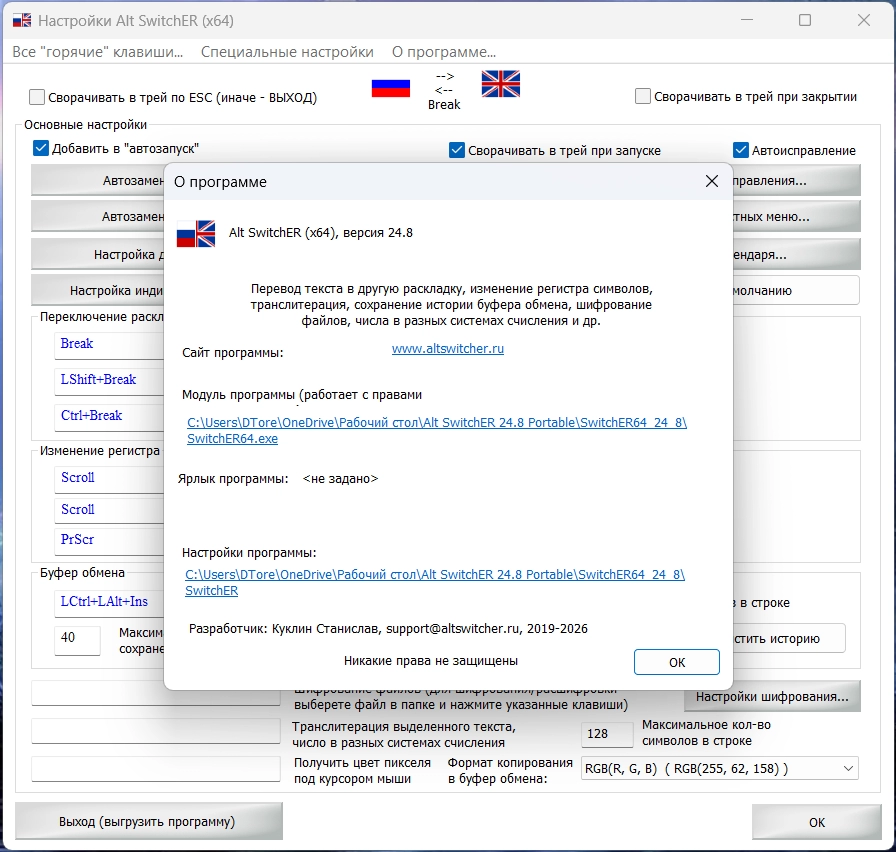Toggle "Сворачивать в трей по ESC" checkbox
This screenshot has width=896, height=852.
tap(37, 97)
